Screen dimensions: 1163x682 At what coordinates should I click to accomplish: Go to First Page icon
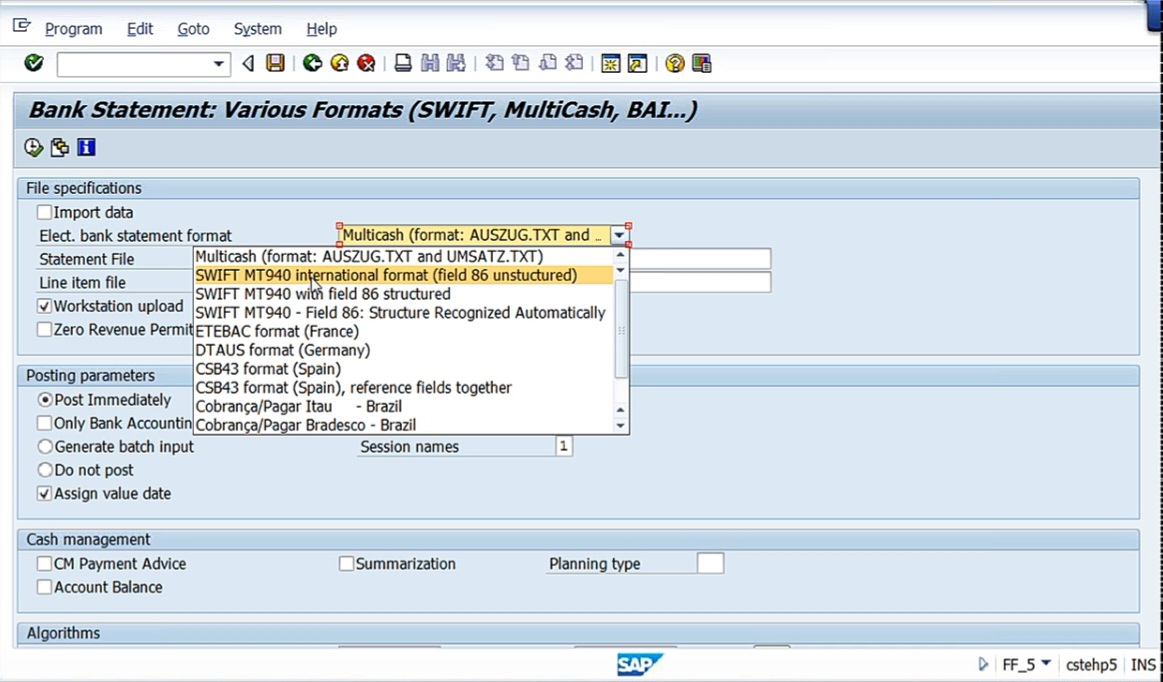[x=494, y=63]
